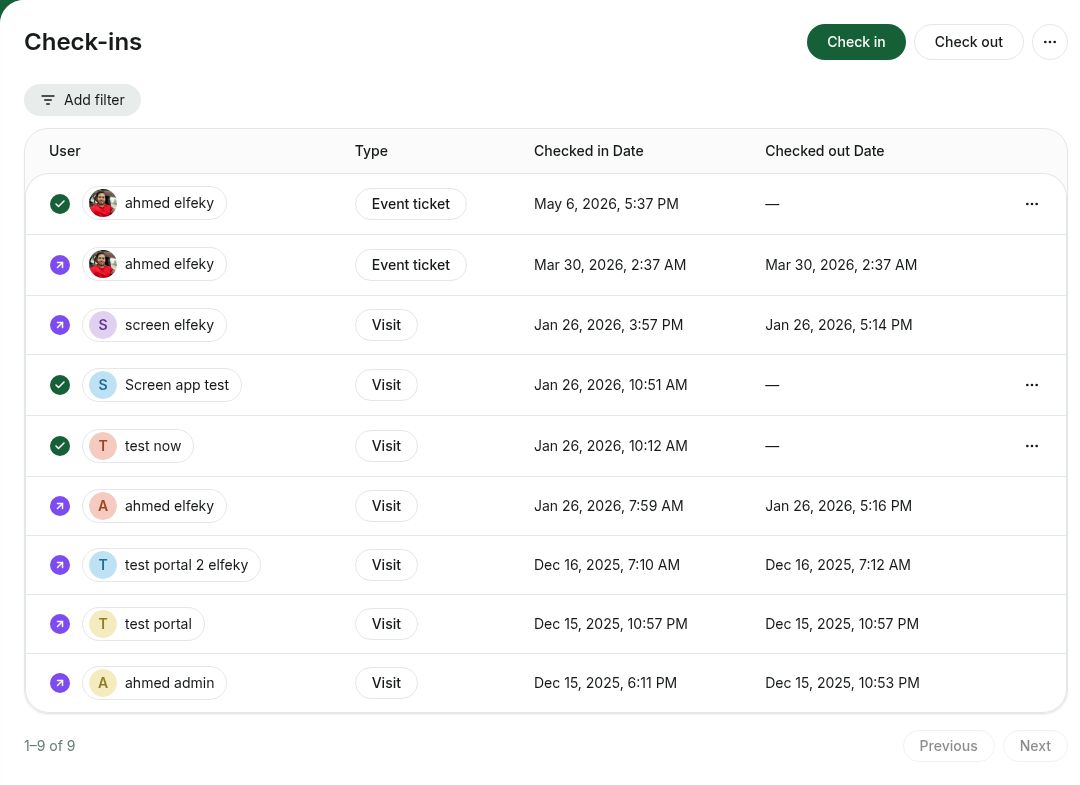The image size is (1080, 785).
Task: Click the Visit tag in the ahmed admin row
Action: click(386, 683)
